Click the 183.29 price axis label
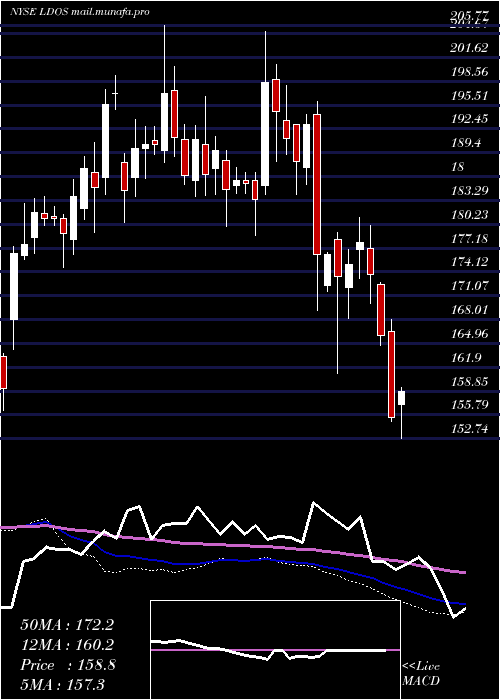500x700 pixels. point(469,191)
